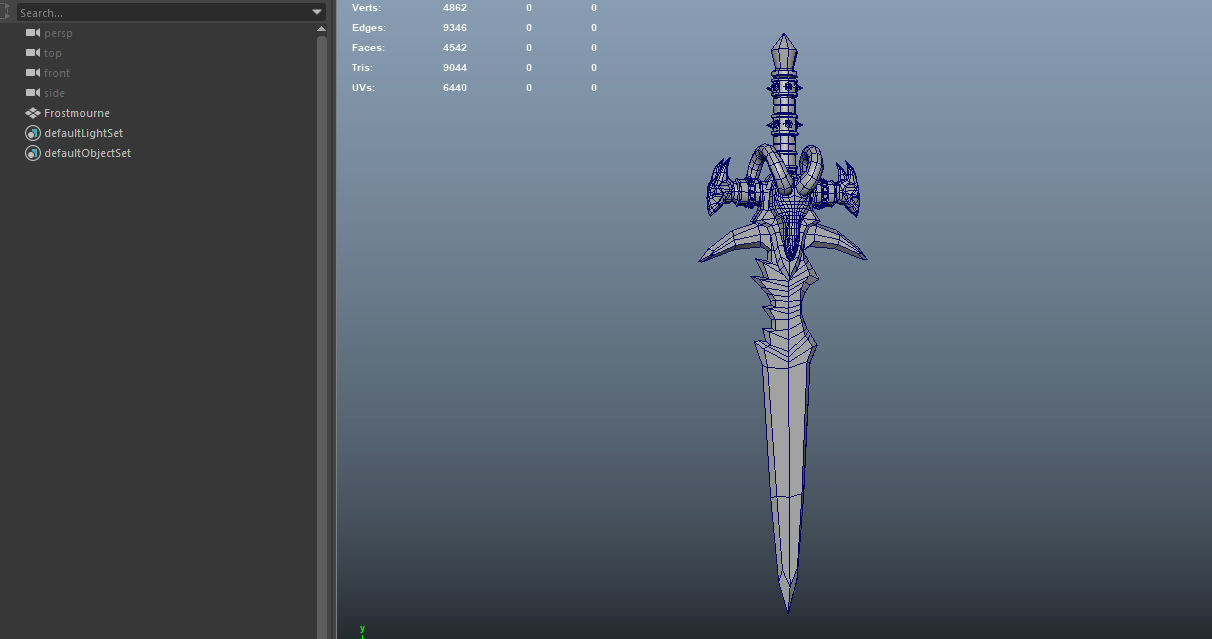Select the side item label

pyautogui.click(x=55, y=93)
